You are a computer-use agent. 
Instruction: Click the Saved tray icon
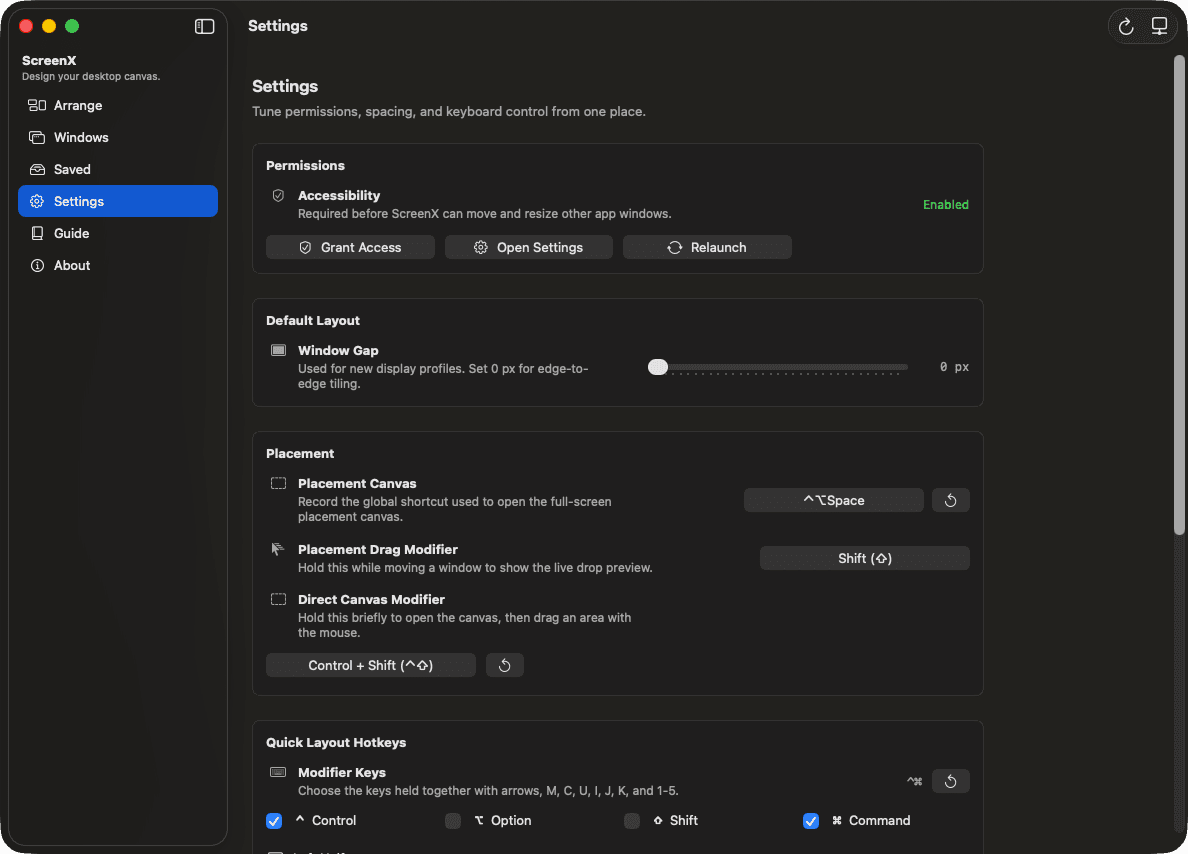point(37,169)
